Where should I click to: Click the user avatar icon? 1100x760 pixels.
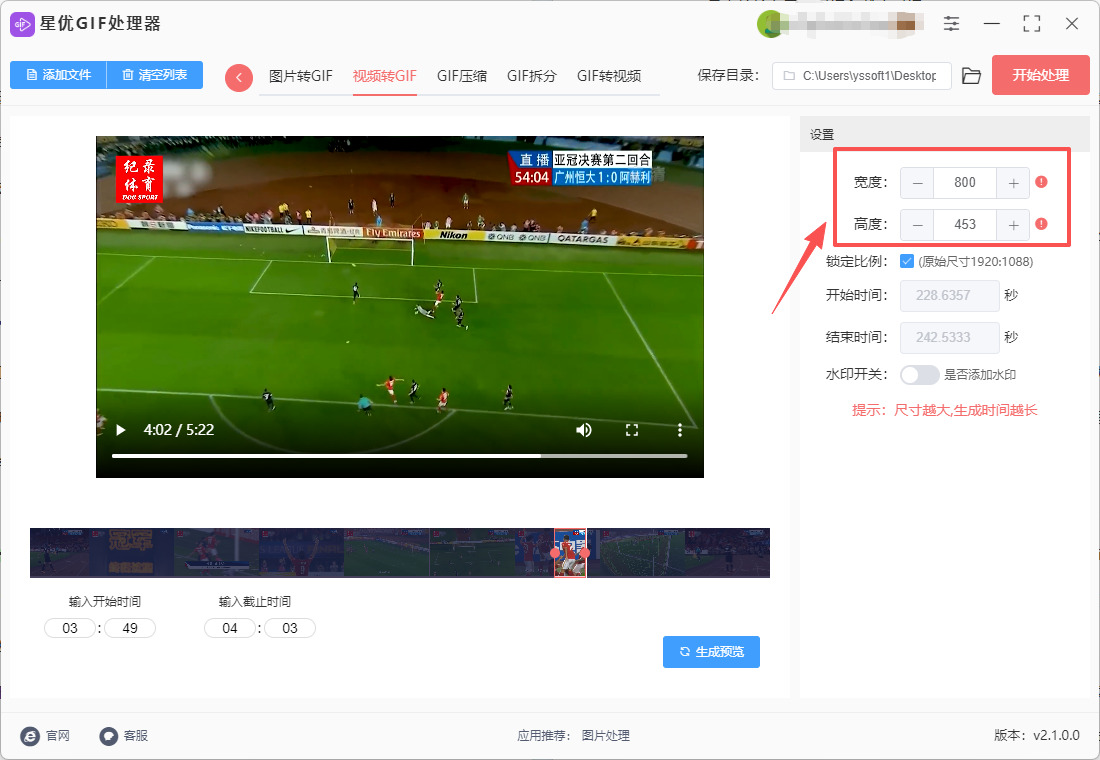770,25
